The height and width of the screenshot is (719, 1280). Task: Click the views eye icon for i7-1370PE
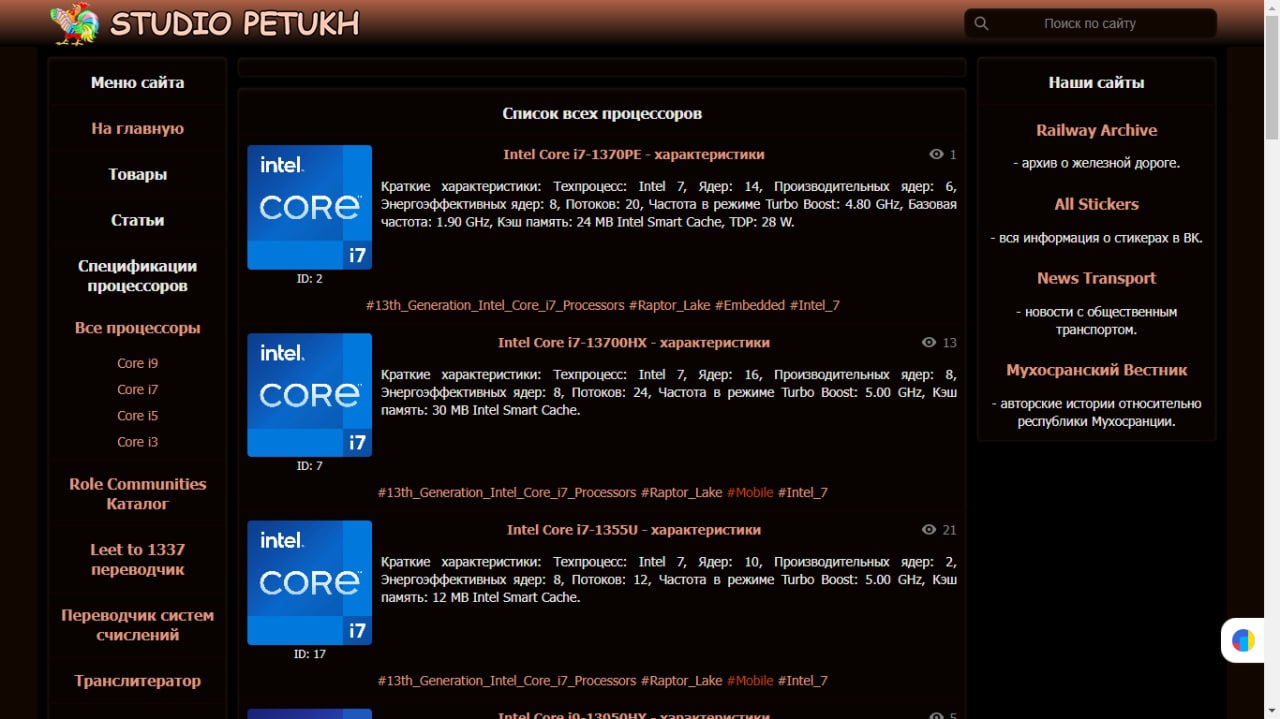coord(937,154)
